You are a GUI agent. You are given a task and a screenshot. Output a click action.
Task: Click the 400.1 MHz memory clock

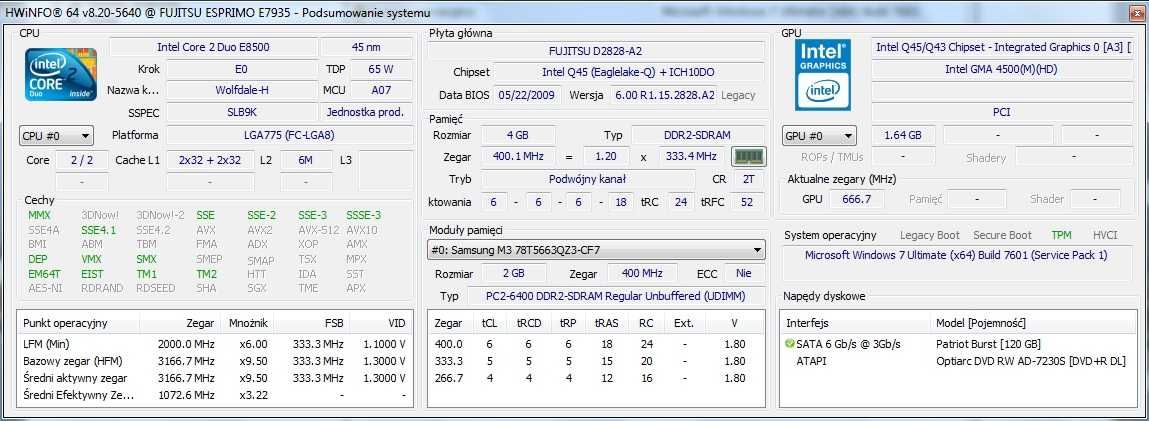pyautogui.click(x=518, y=157)
